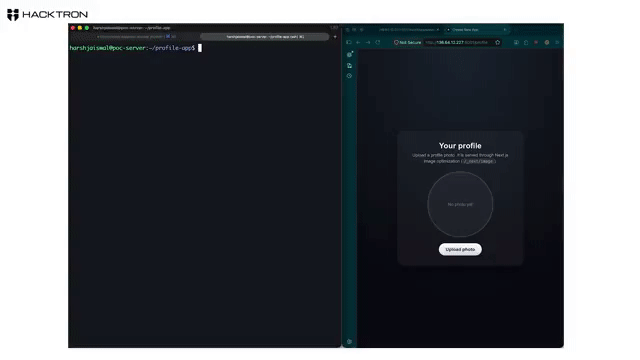
Task: Close the first browser tab
Action: click(438, 30)
